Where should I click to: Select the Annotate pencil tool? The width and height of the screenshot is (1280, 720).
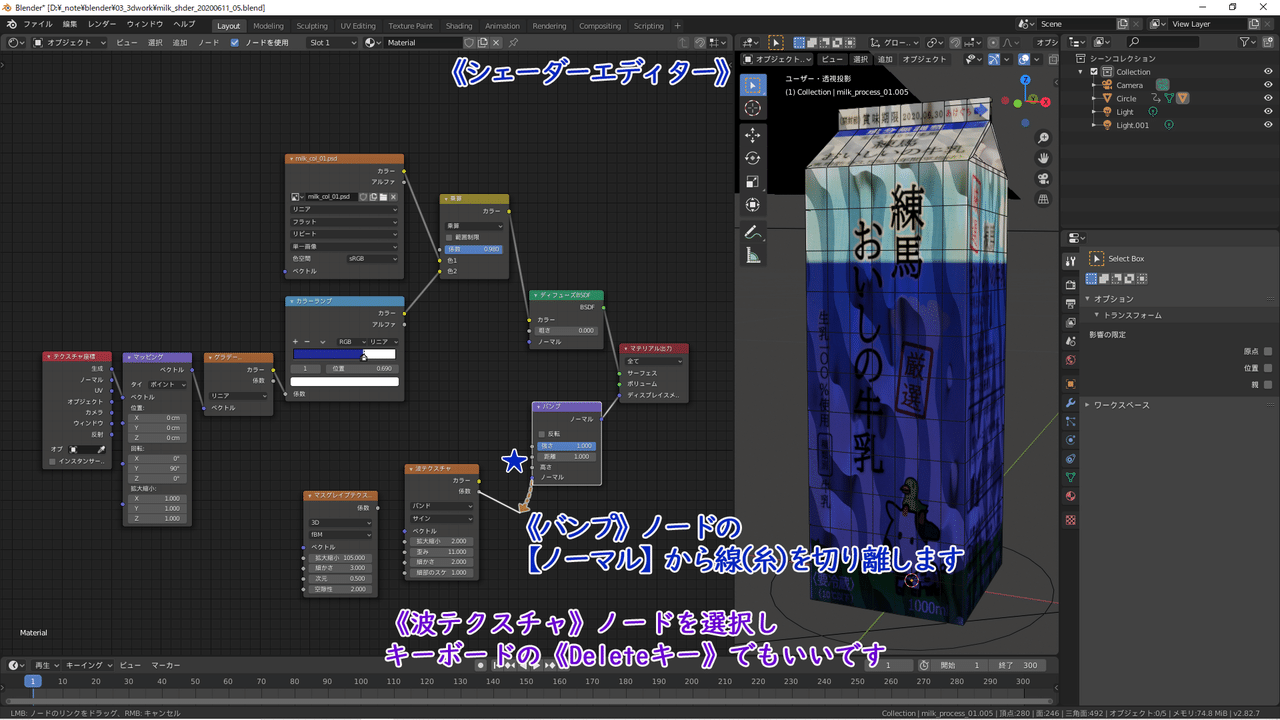click(753, 232)
